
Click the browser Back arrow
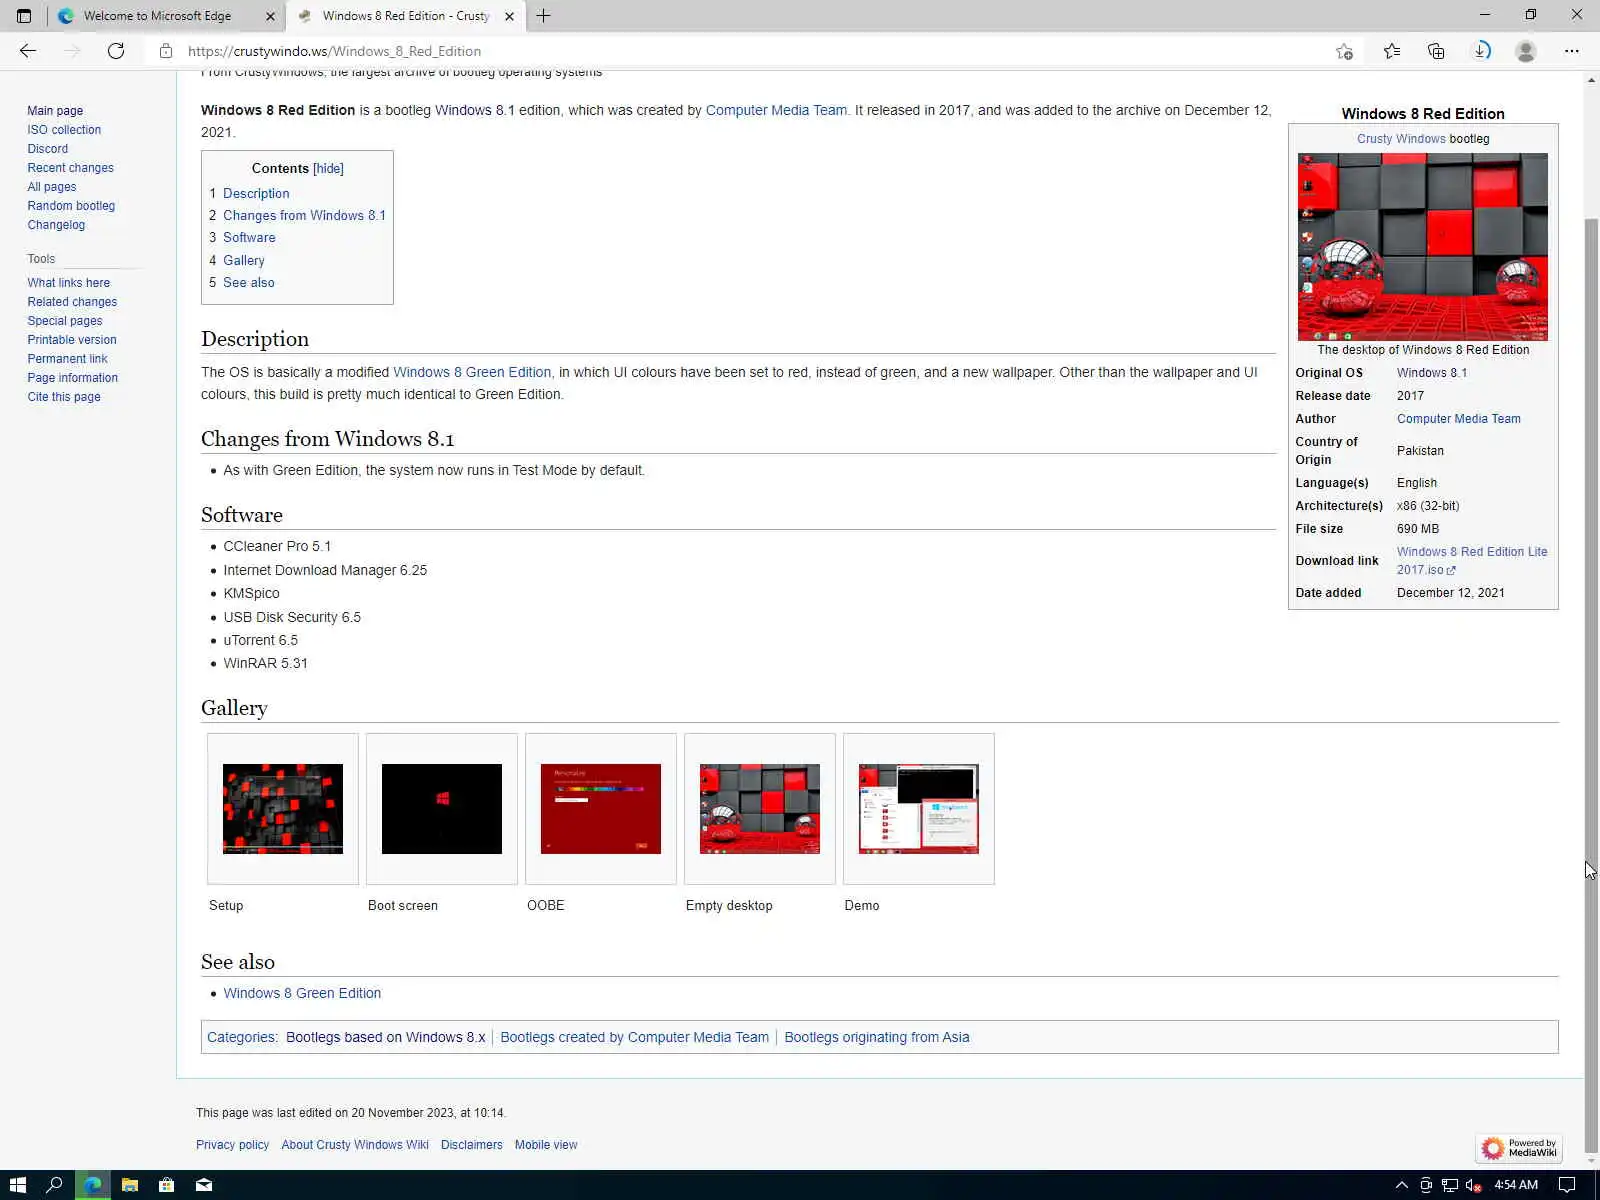click(28, 51)
